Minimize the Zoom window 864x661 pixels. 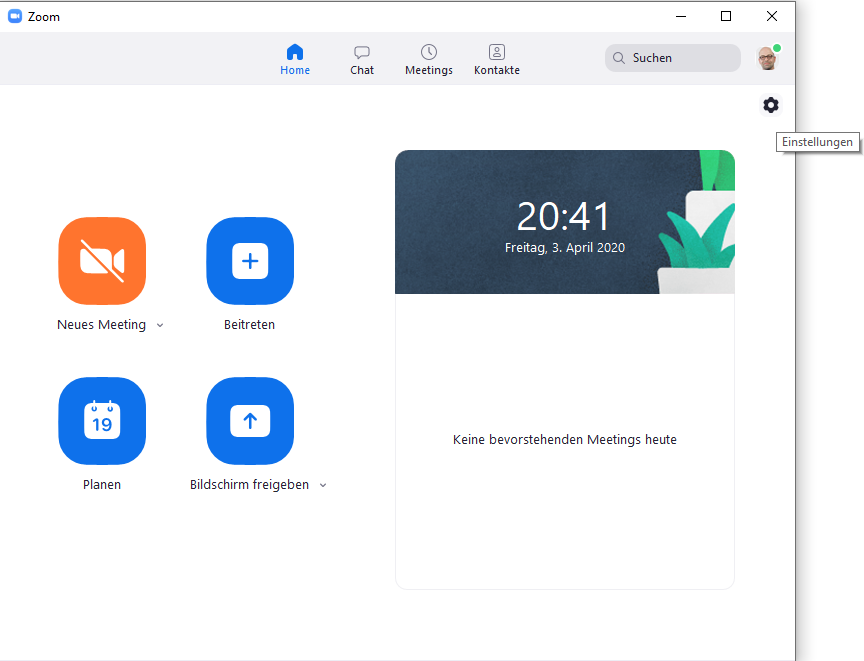[681, 17]
